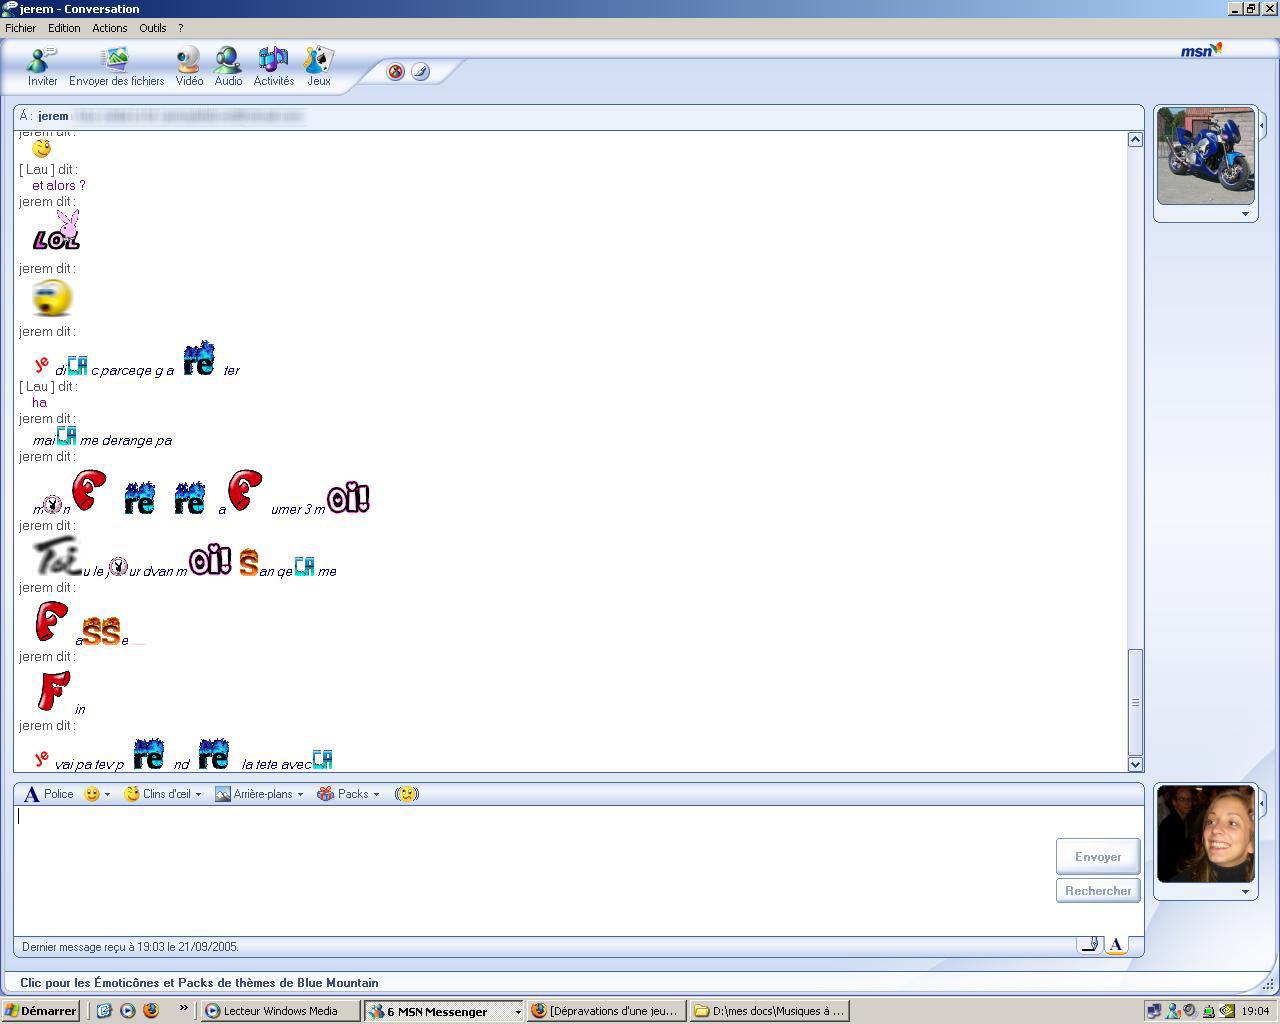This screenshot has height=1024, width=1280.
Task: Open the Outils menu
Action: pyautogui.click(x=153, y=28)
